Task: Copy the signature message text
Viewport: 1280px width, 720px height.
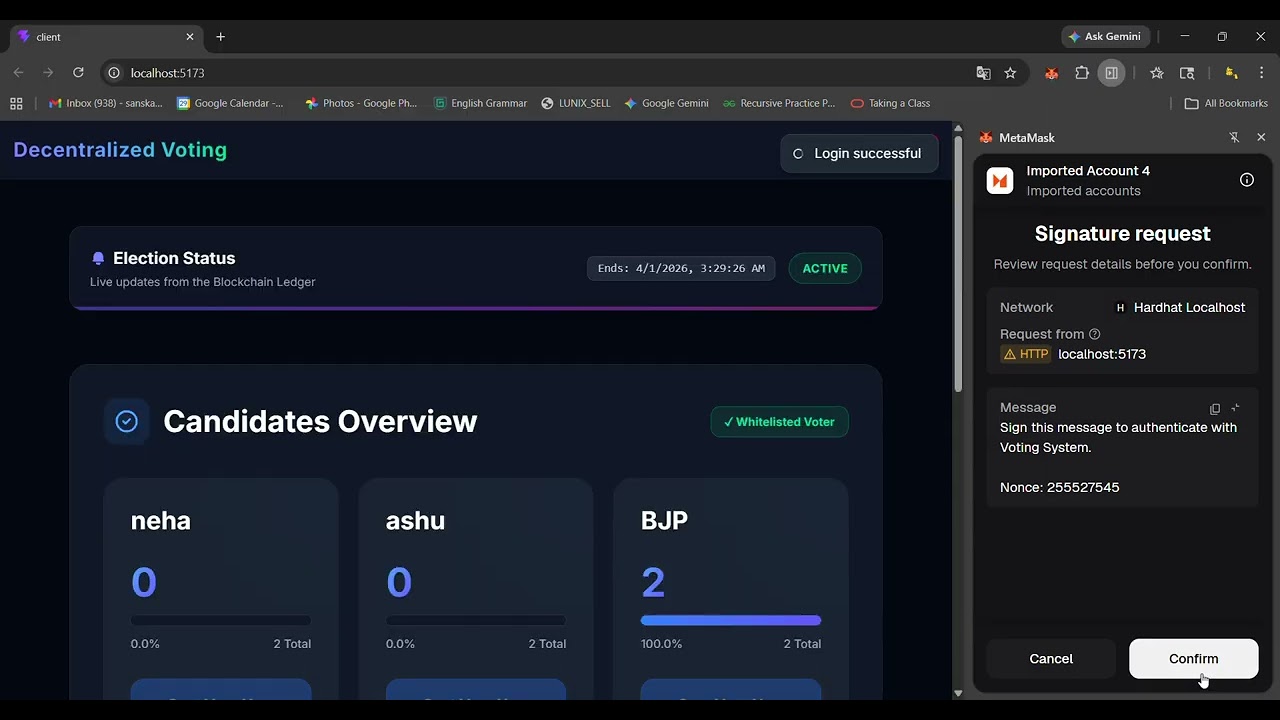Action: 1215,408
